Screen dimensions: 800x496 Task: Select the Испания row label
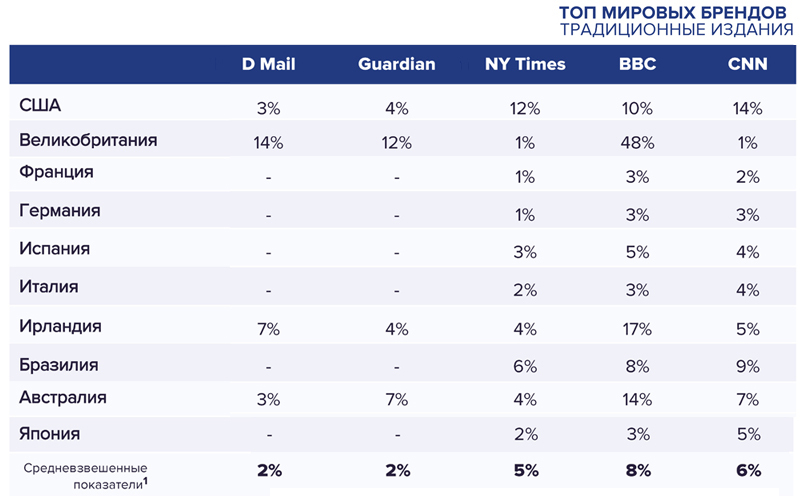click(54, 249)
